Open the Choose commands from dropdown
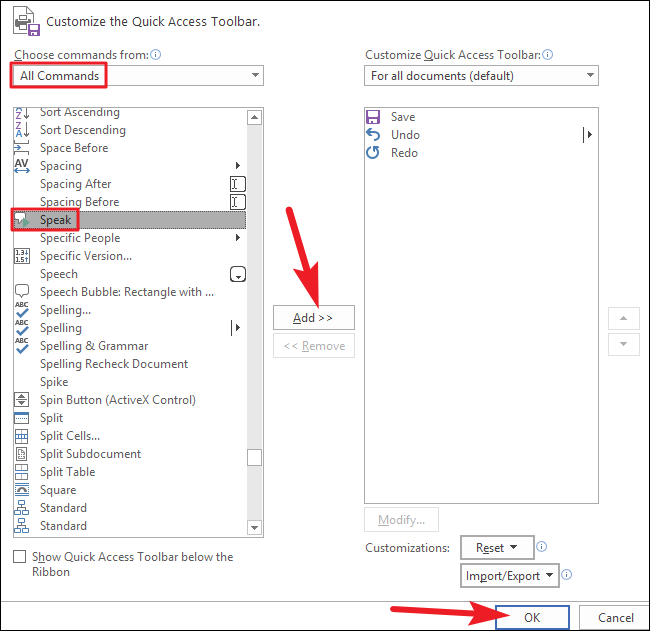The width and height of the screenshot is (650, 631). [138, 75]
